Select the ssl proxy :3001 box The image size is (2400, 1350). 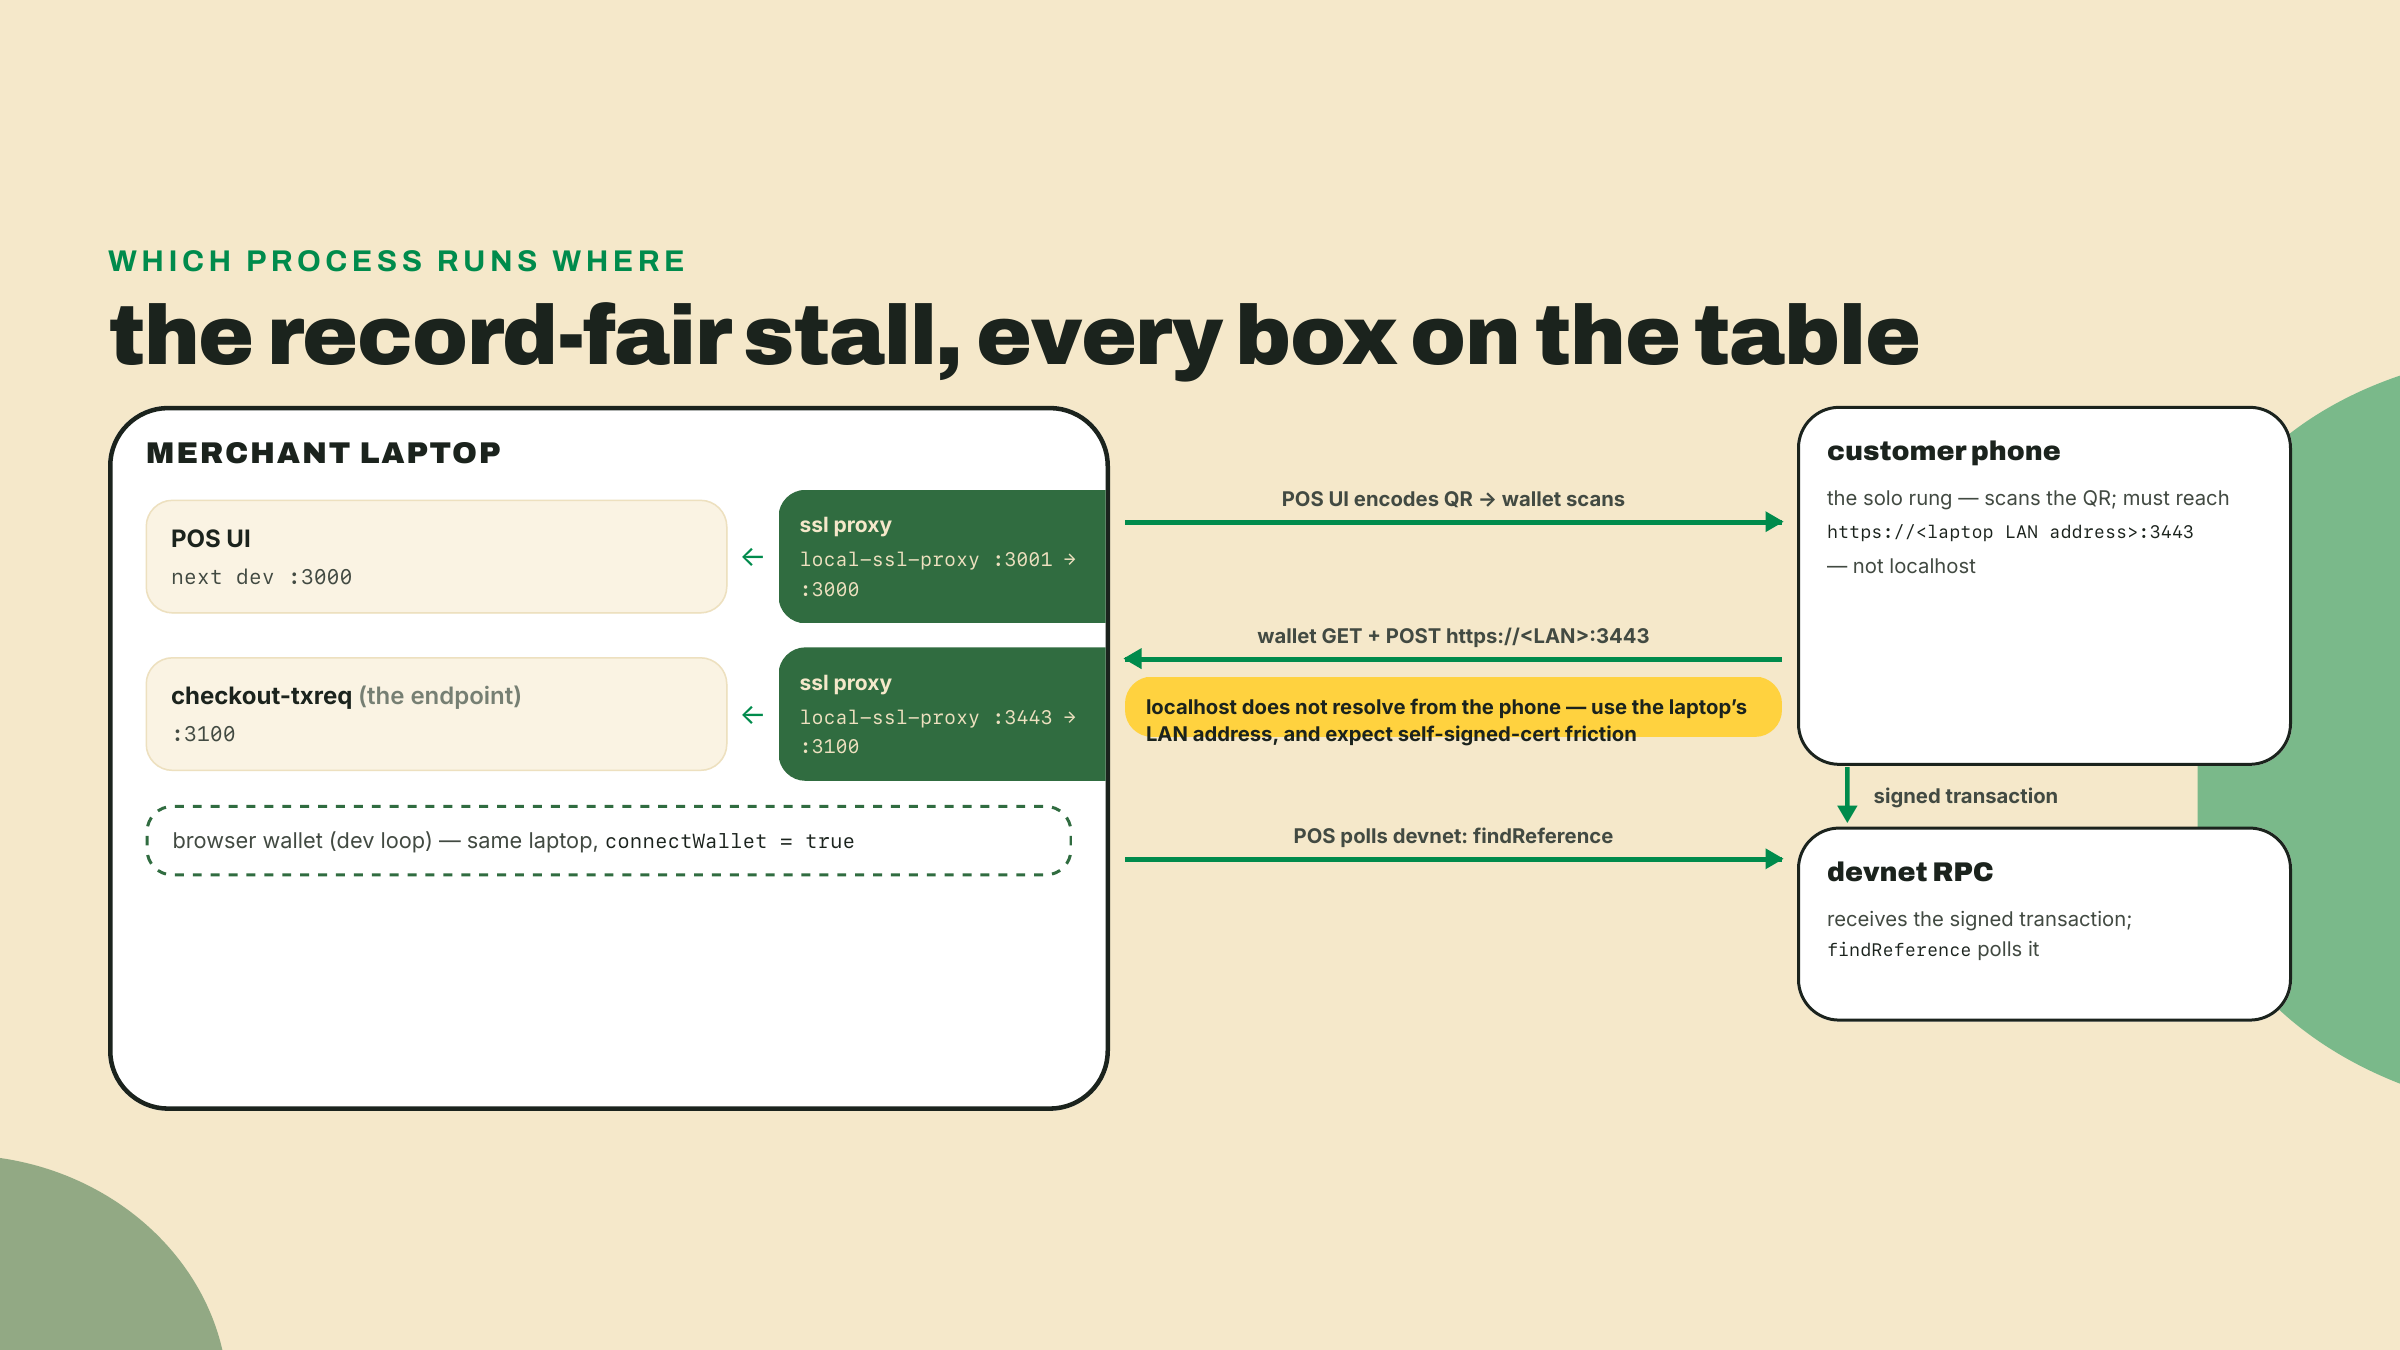942,557
